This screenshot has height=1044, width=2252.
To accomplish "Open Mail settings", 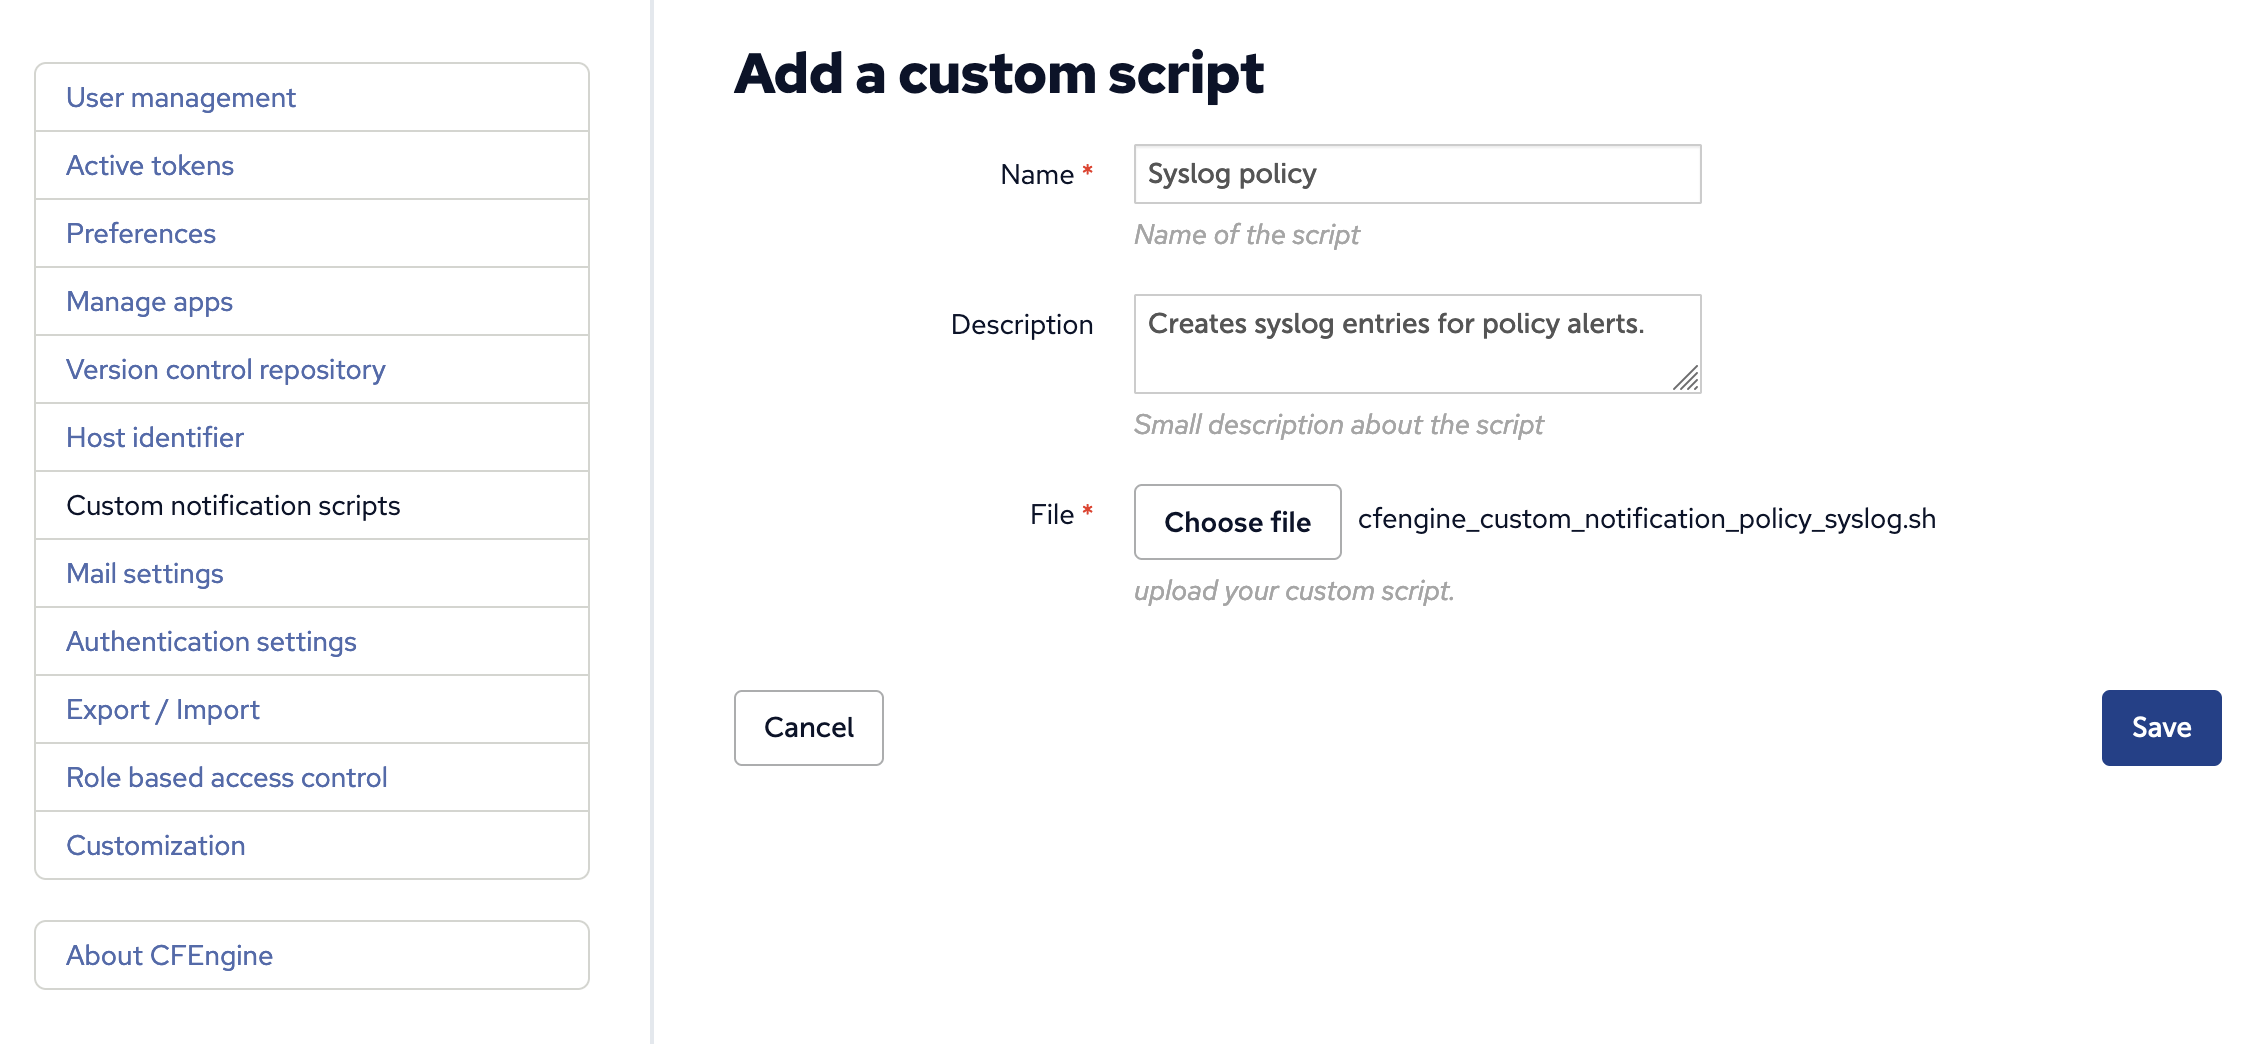I will coord(145,573).
